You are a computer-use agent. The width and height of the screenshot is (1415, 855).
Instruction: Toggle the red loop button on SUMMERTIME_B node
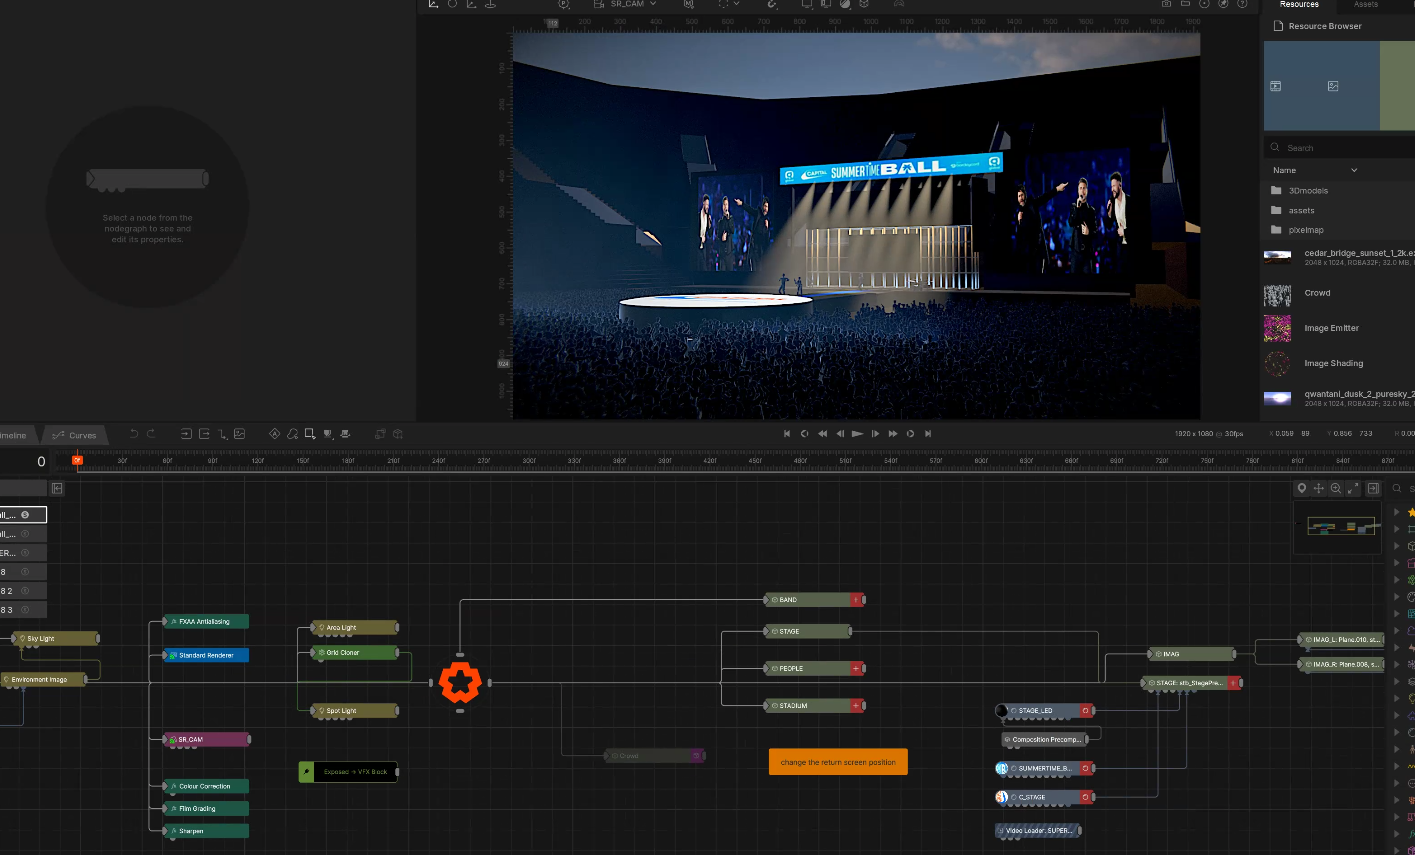coord(1085,768)
